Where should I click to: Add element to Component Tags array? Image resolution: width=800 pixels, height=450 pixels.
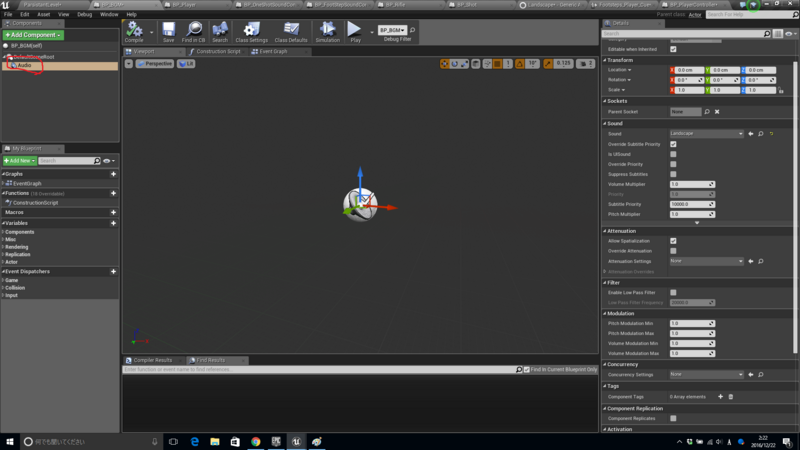tap(720, 396)
